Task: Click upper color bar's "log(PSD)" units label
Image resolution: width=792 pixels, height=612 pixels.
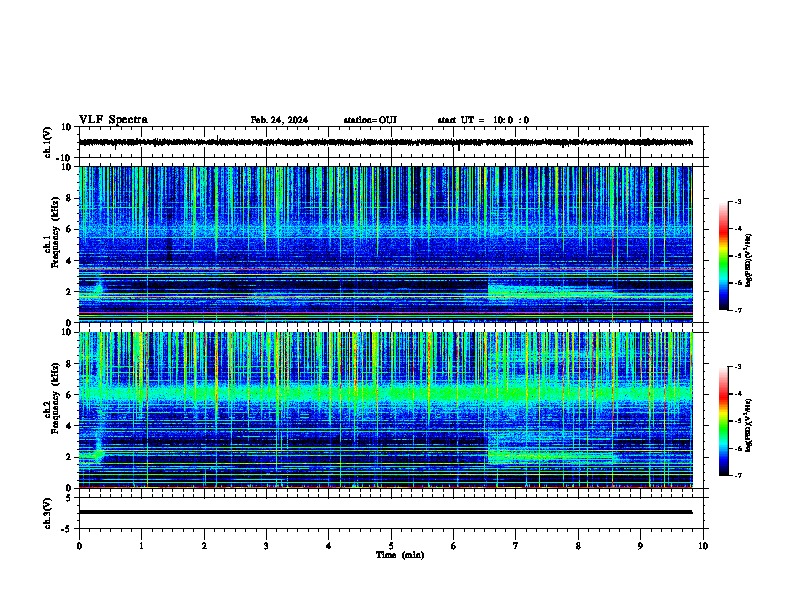Action: pos(749,260)
